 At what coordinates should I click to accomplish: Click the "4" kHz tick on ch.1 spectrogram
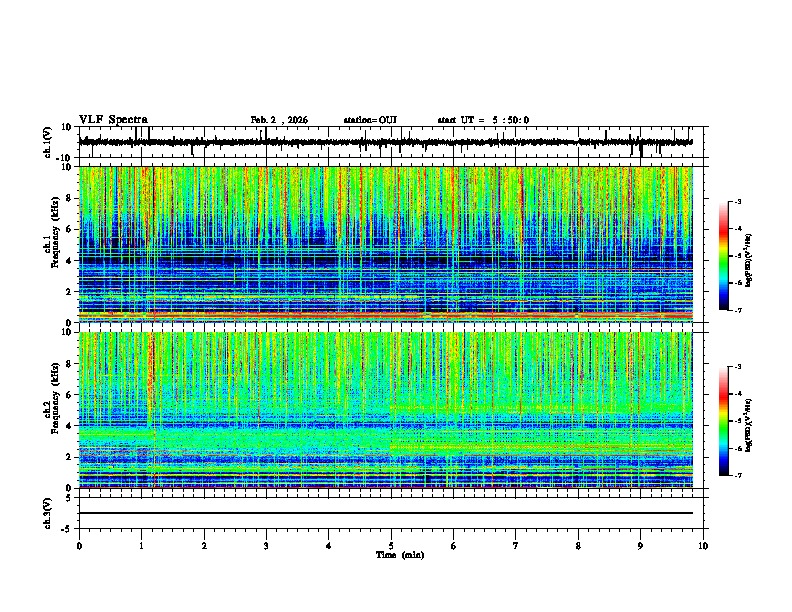(x=69, y=261)
